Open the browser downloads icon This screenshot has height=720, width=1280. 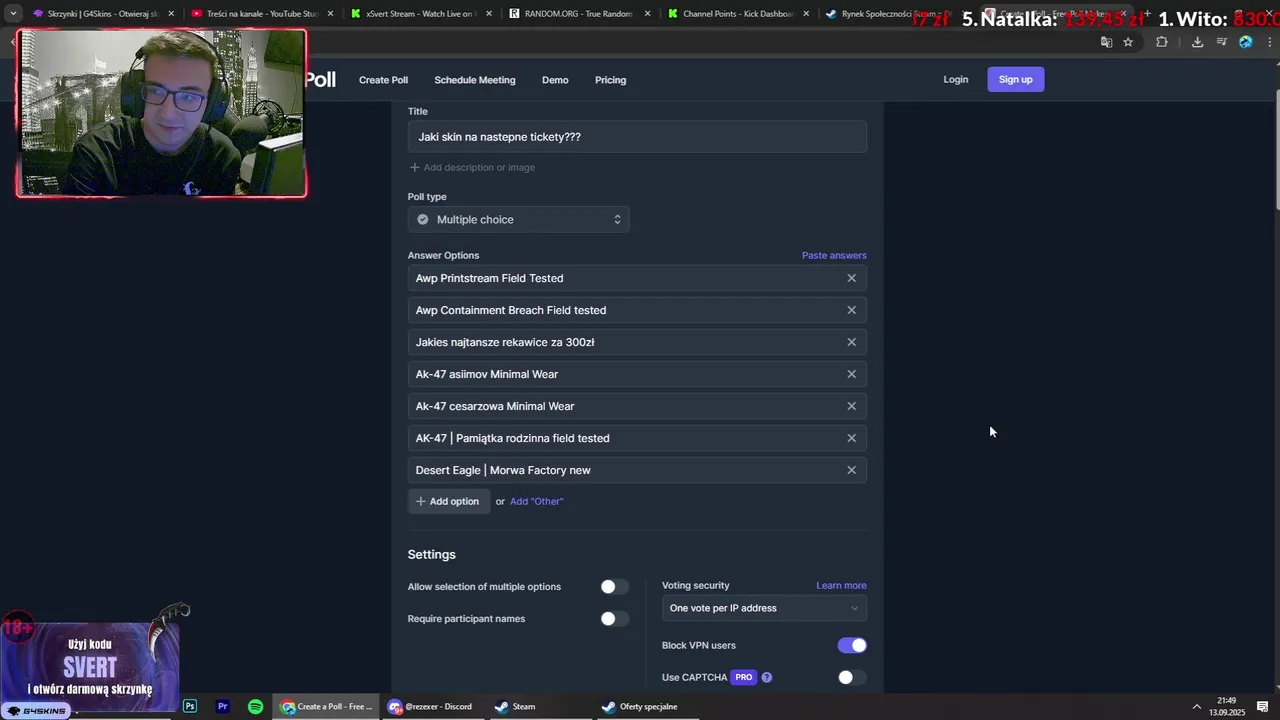coord(1197,42)
